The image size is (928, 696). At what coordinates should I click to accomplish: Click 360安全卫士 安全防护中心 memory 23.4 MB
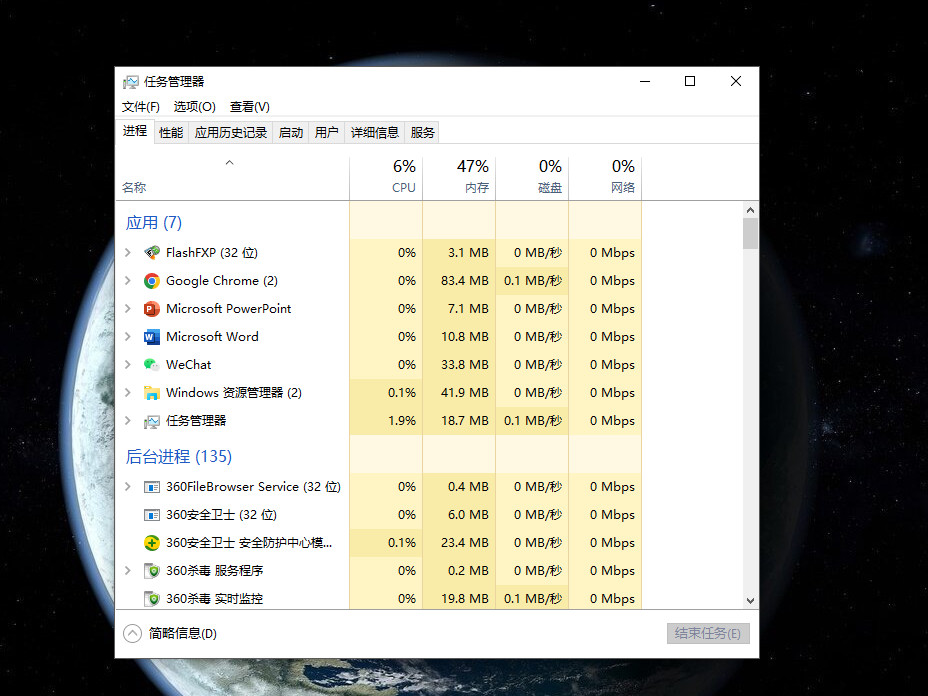465,543
